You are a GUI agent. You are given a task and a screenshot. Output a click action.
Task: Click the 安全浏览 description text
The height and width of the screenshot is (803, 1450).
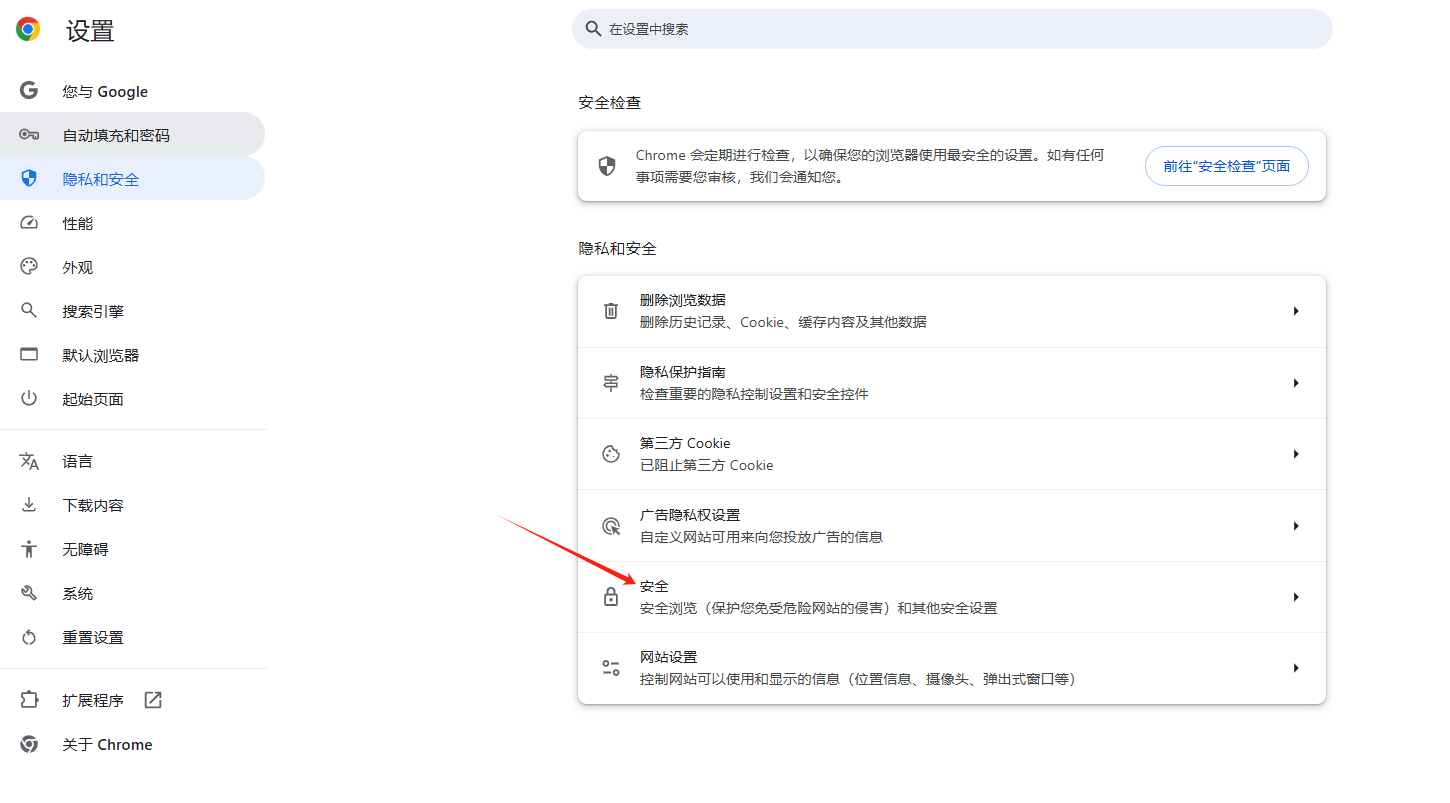(819, 608)
